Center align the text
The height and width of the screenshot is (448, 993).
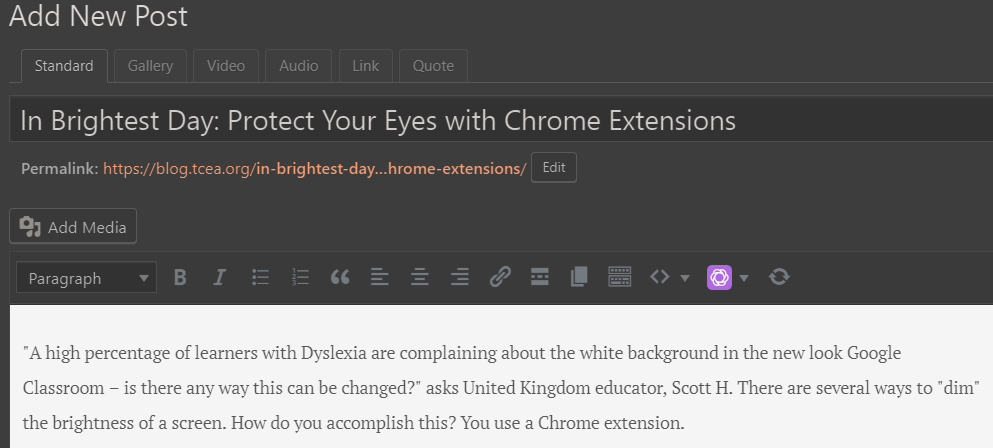tap(420, 277)
